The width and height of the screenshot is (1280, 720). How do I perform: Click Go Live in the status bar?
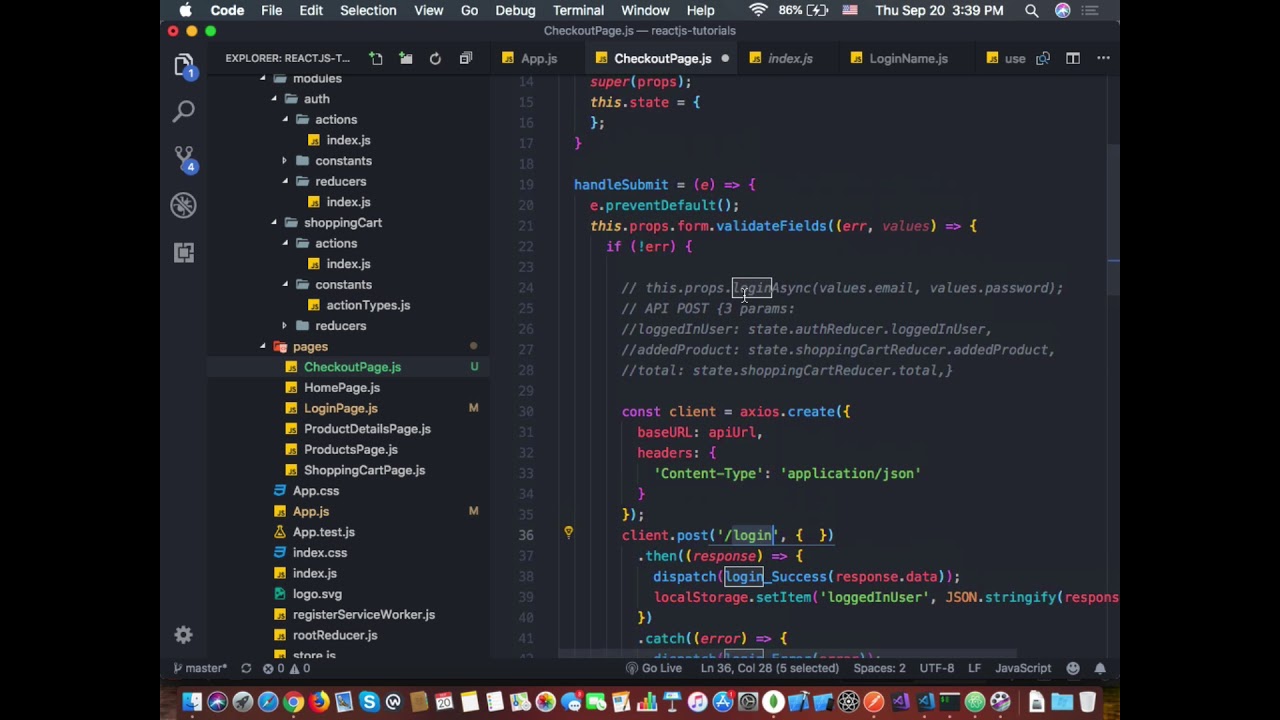point(654,668)
